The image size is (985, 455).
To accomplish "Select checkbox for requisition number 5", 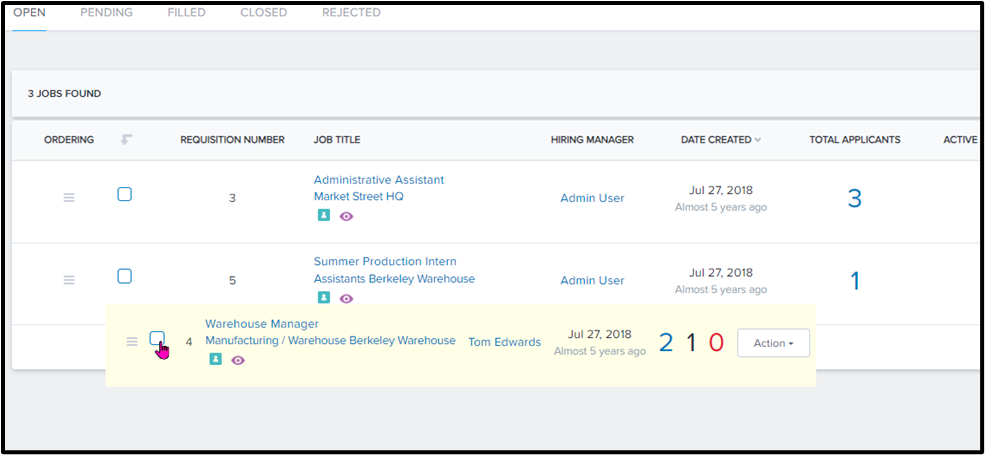I will pos(125,276).
